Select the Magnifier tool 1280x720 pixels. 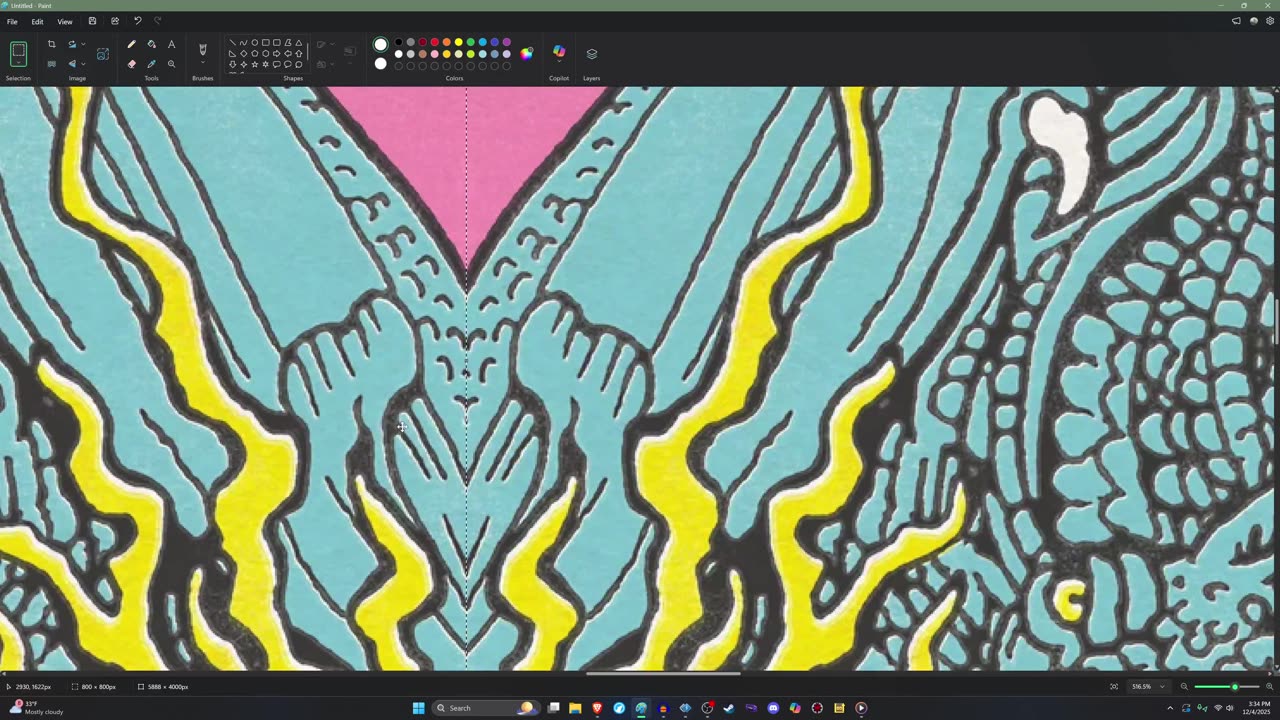pos(171,64)
